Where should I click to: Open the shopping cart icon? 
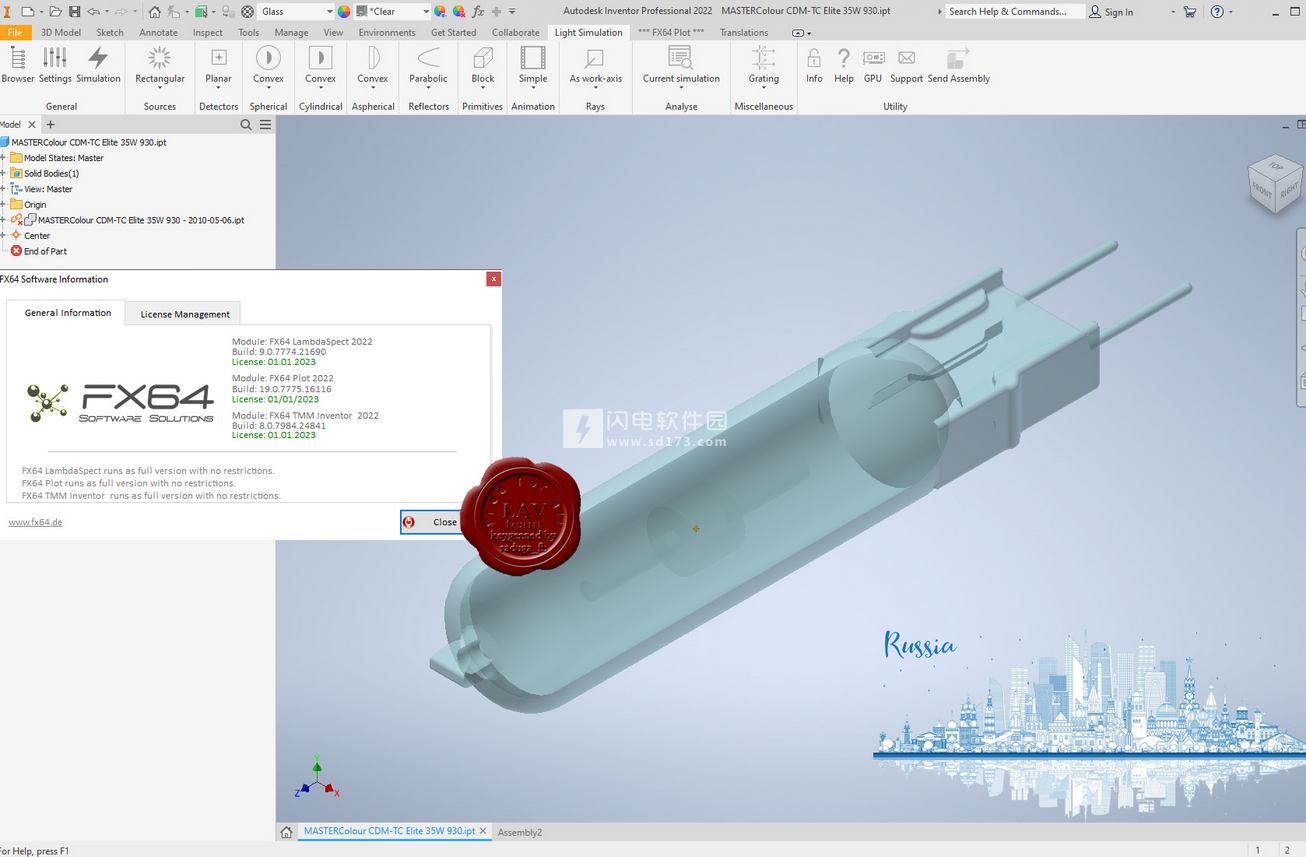tap(1189, 11)
